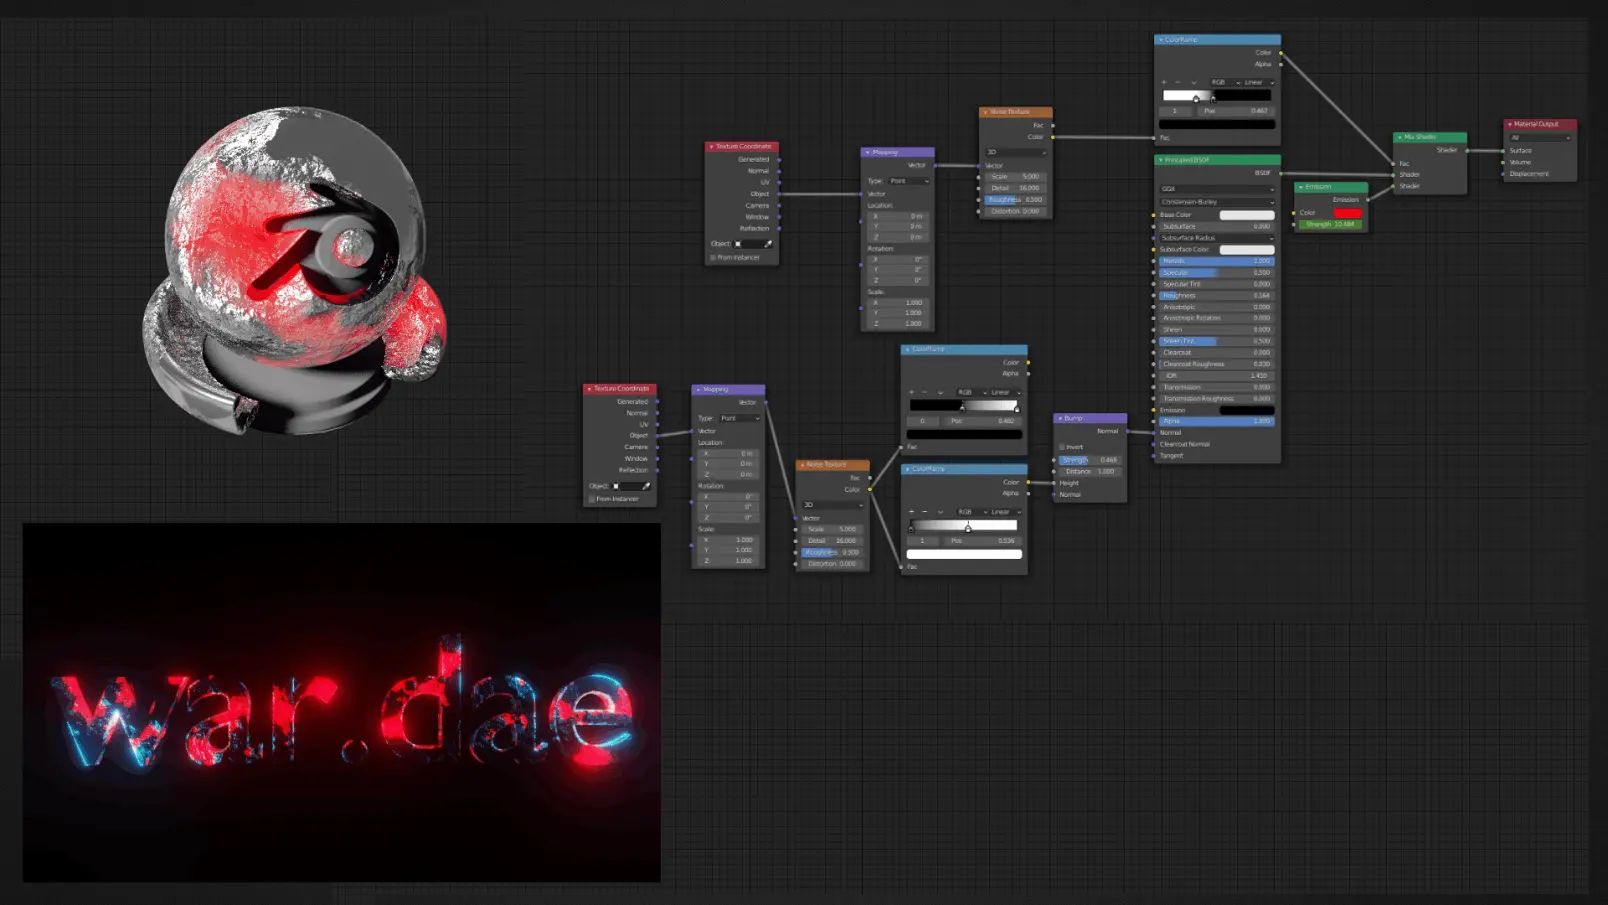
Task: Click the Tangent input socket on Principled BSDF
Action: click(x=1154, y=456)
